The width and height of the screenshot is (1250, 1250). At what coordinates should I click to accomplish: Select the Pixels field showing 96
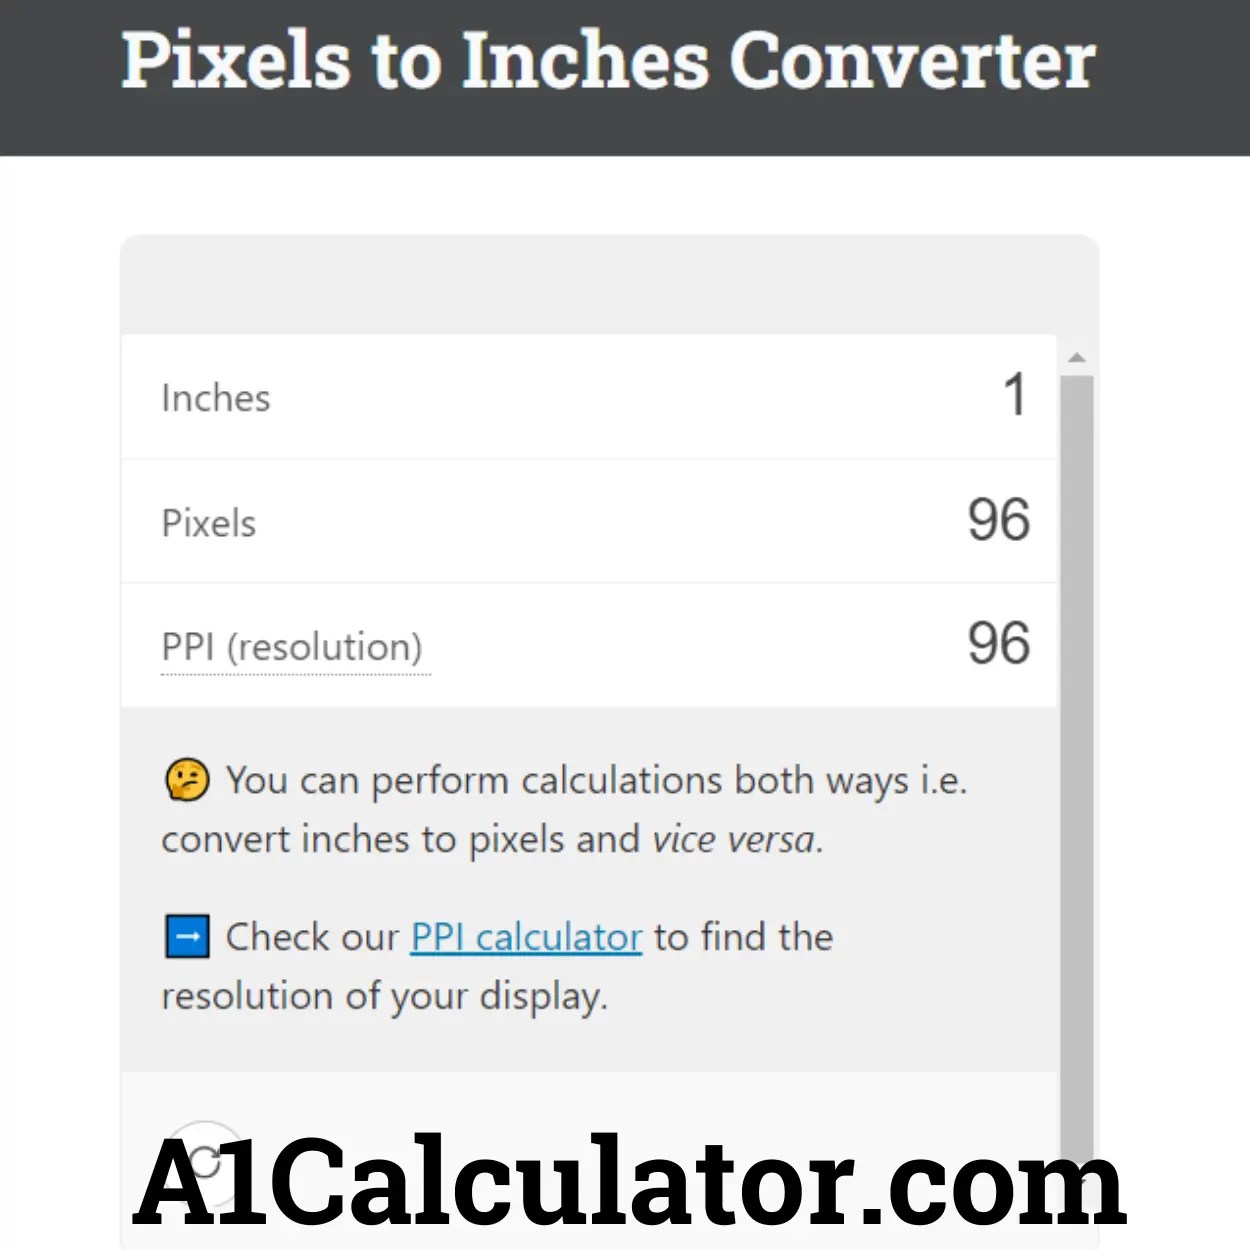pos(998,520)
